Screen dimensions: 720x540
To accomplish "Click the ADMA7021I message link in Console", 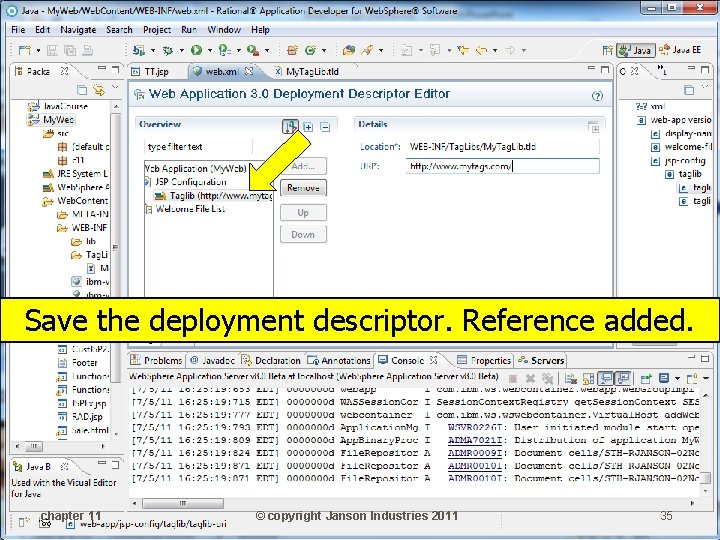I will coord(475,440).
